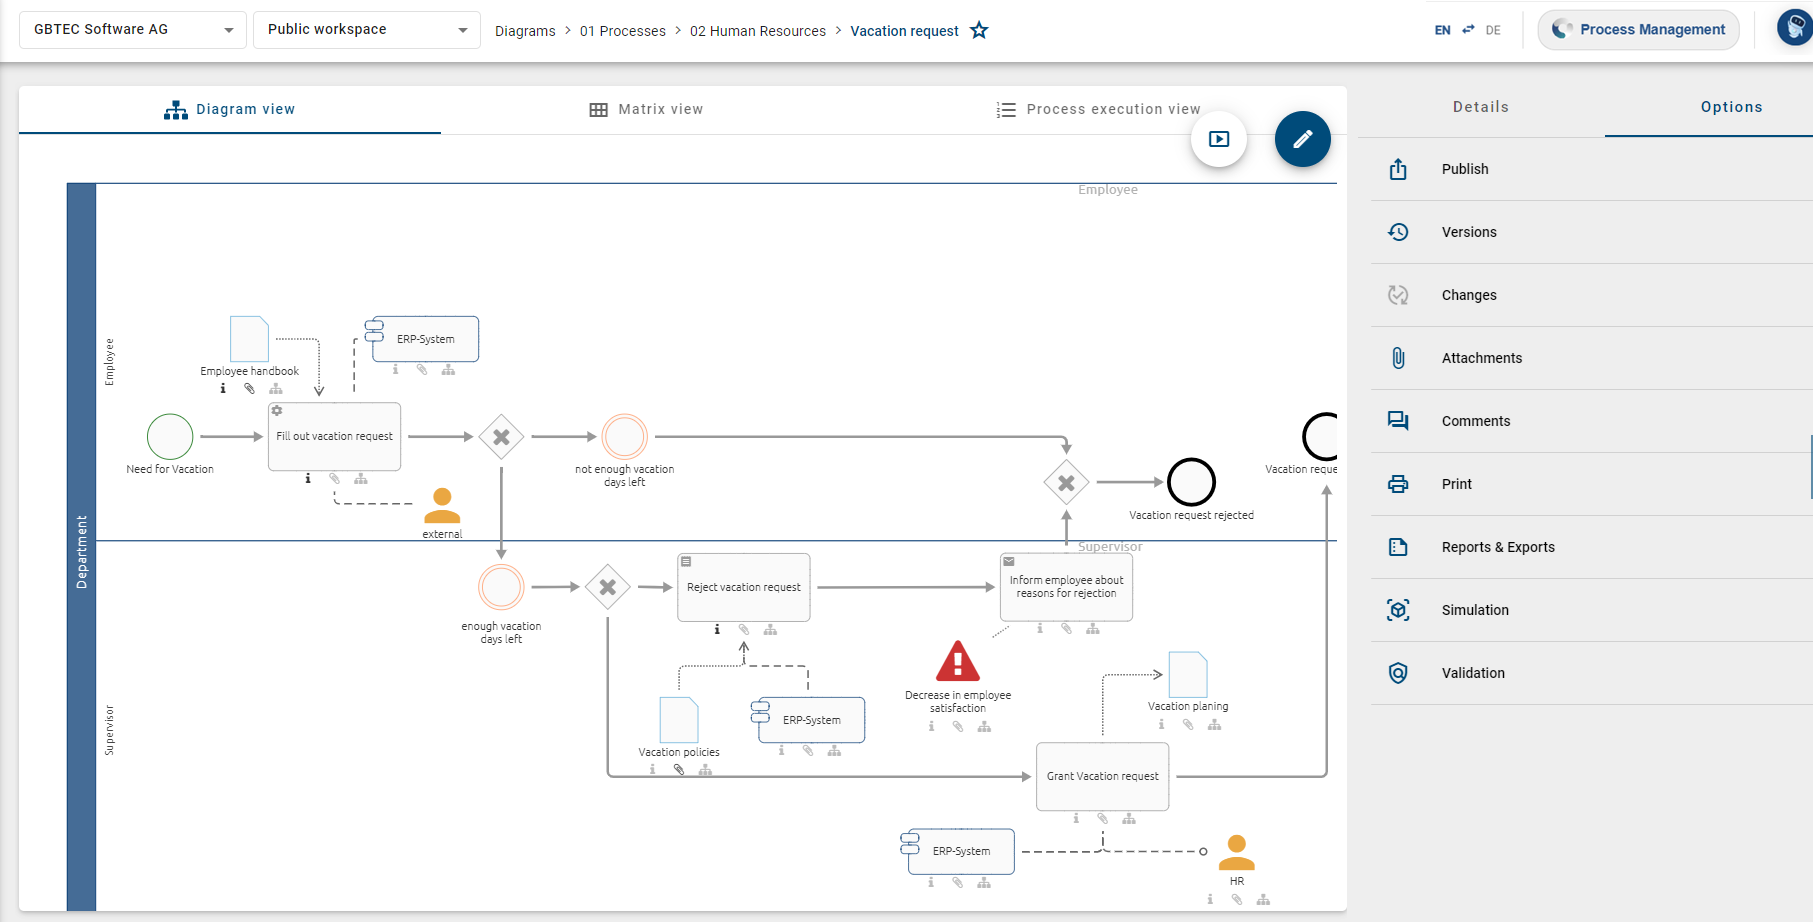This screenshot has width=1813, height=922.
Task: Select the Need for Vacation start event
Action: click(170, 437)
